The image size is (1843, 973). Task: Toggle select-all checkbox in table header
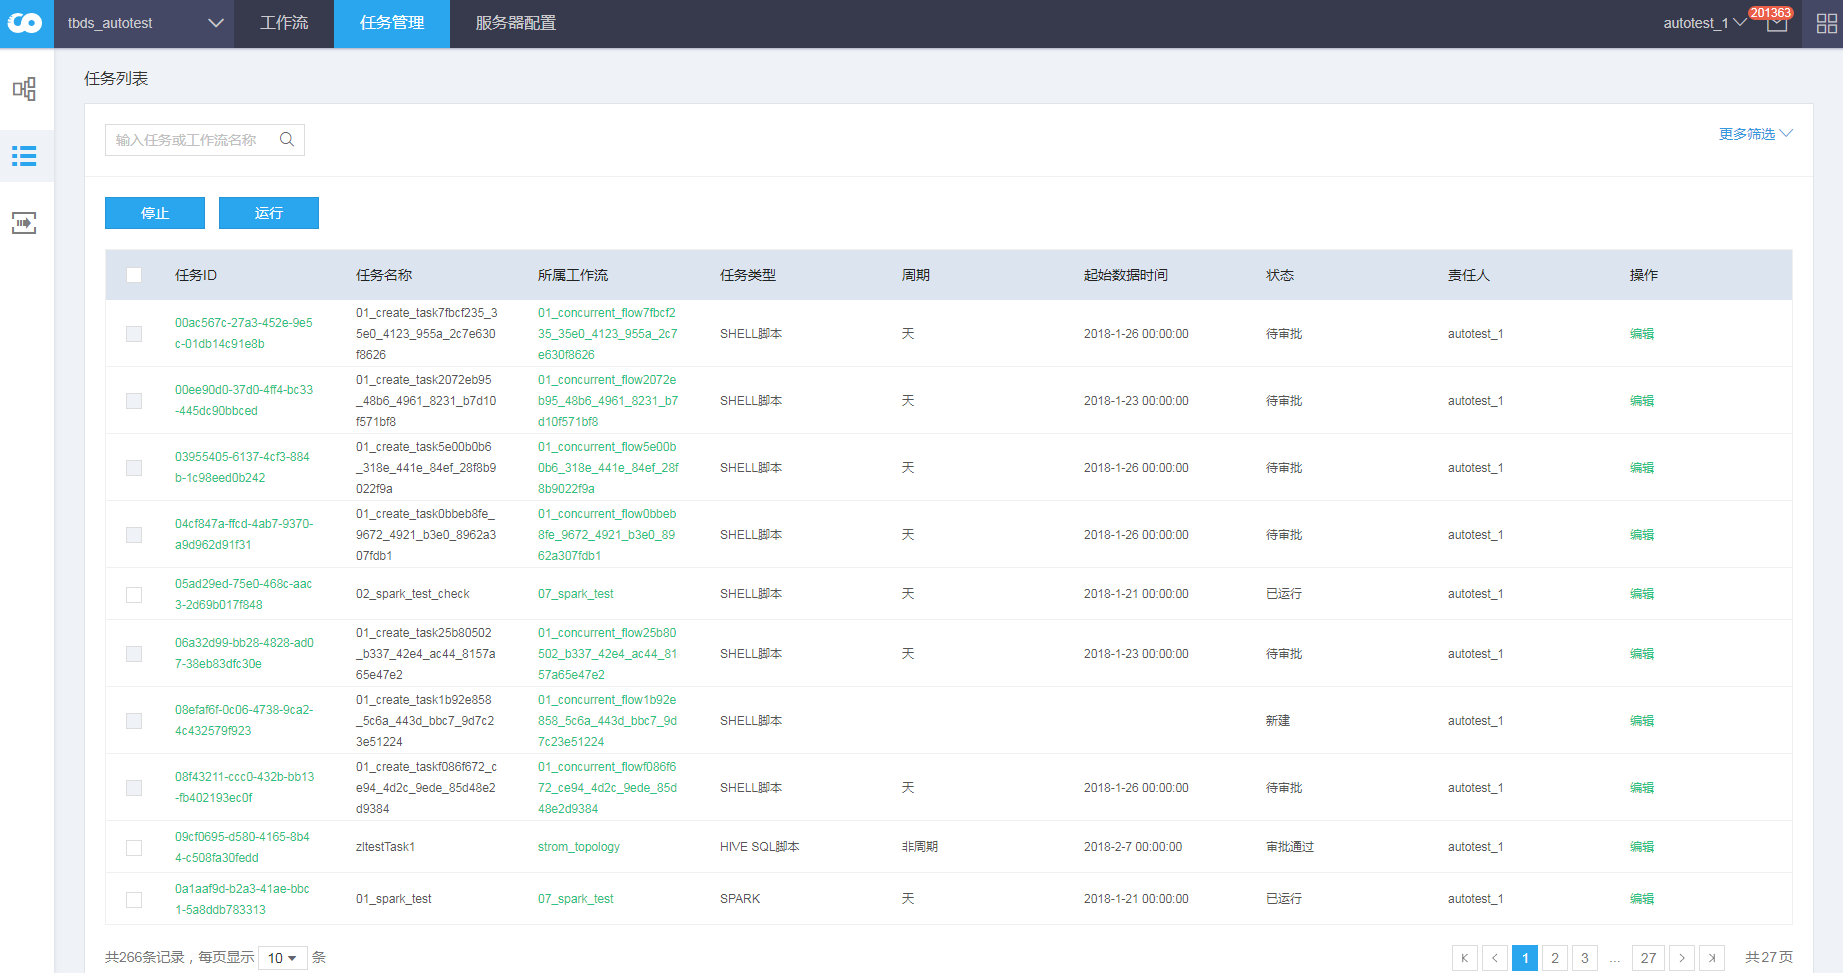tap(134, 275)
